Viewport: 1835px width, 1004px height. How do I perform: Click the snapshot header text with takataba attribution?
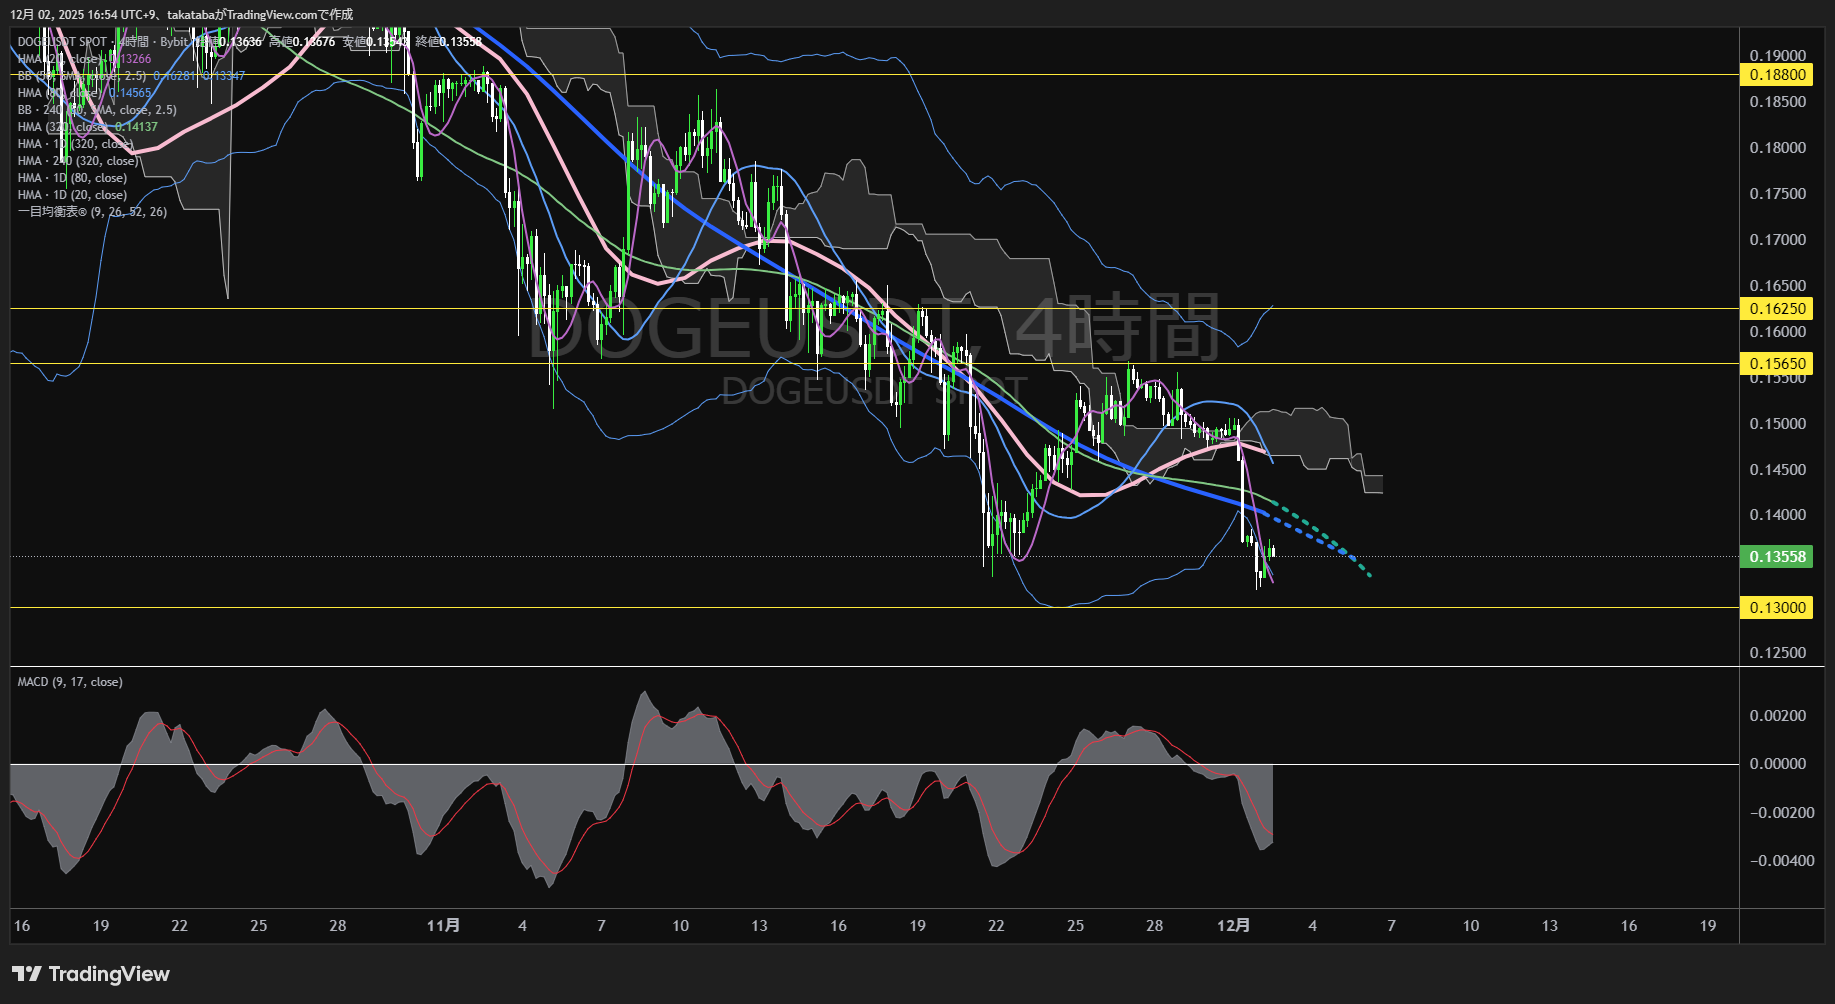coord(182,14)
